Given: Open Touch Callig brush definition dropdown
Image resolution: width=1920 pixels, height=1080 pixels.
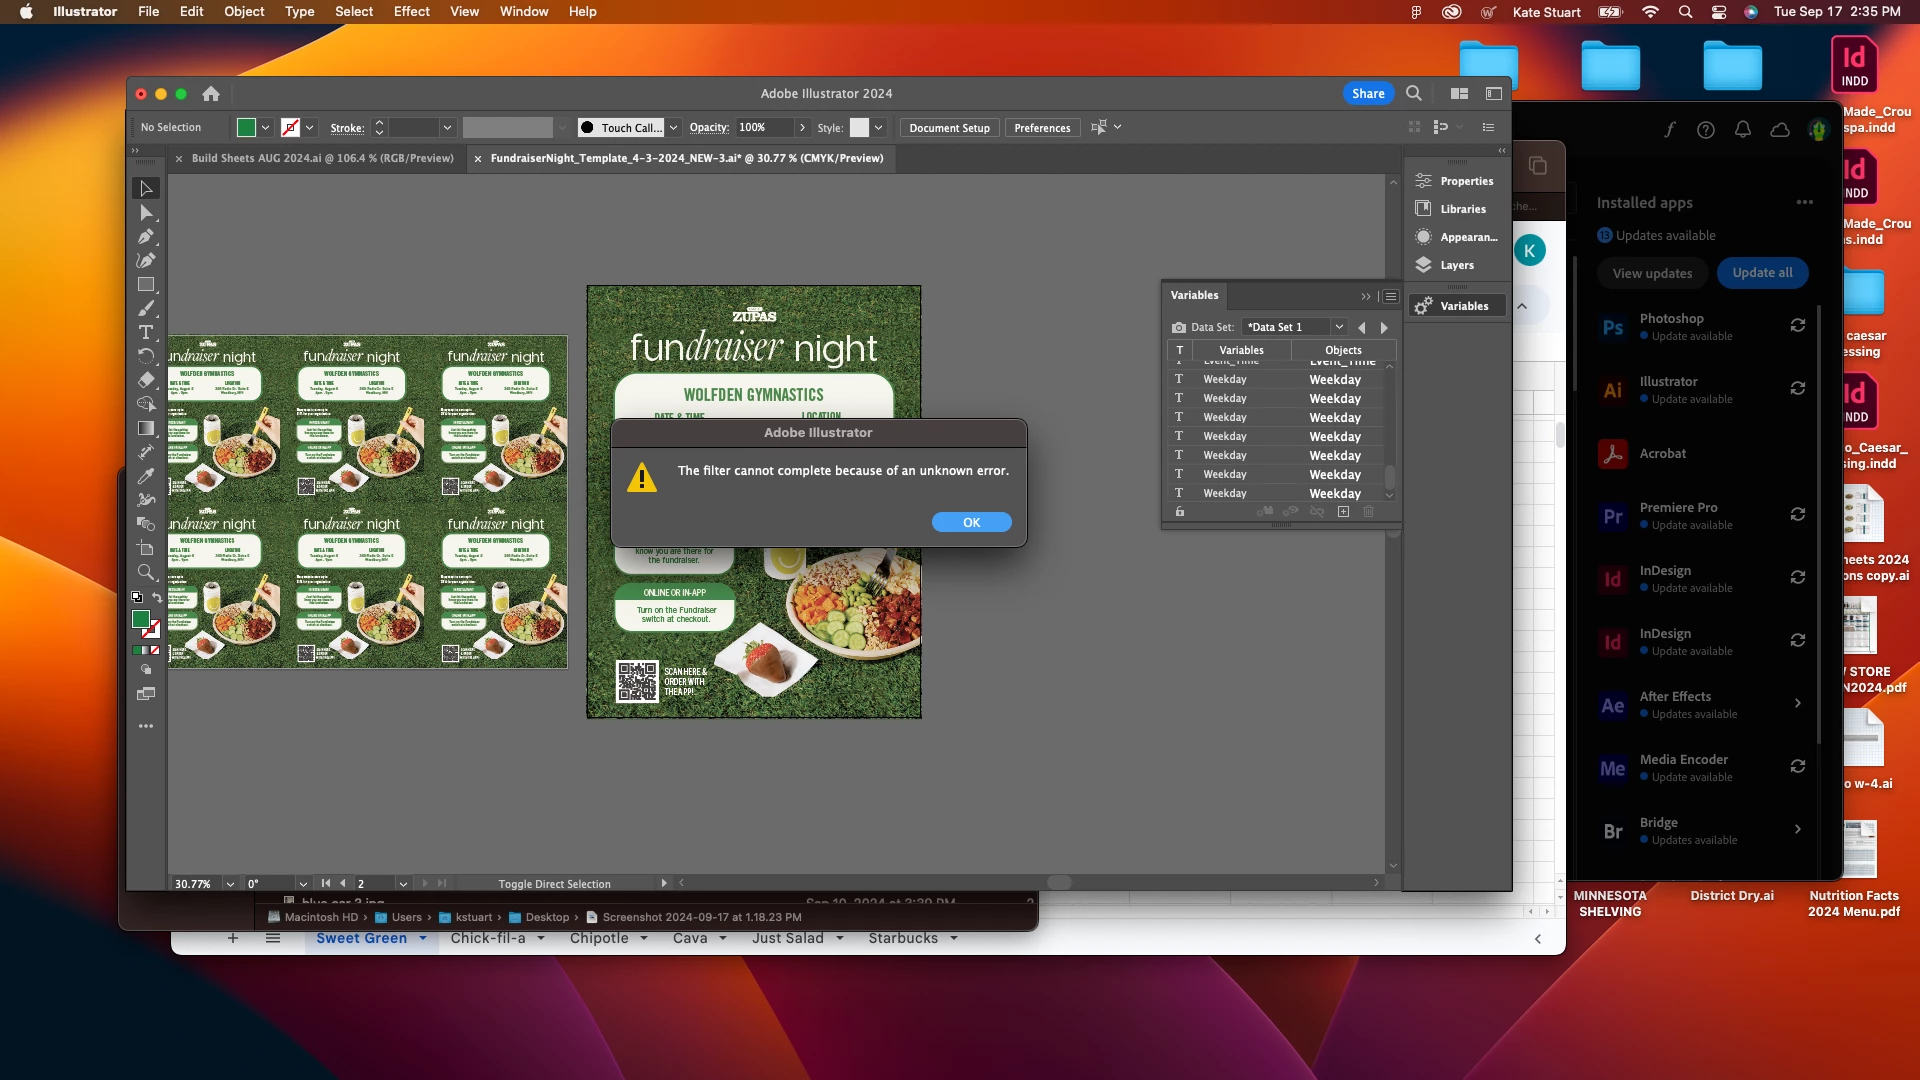Looking at the screenshot, I should [673, 128].
